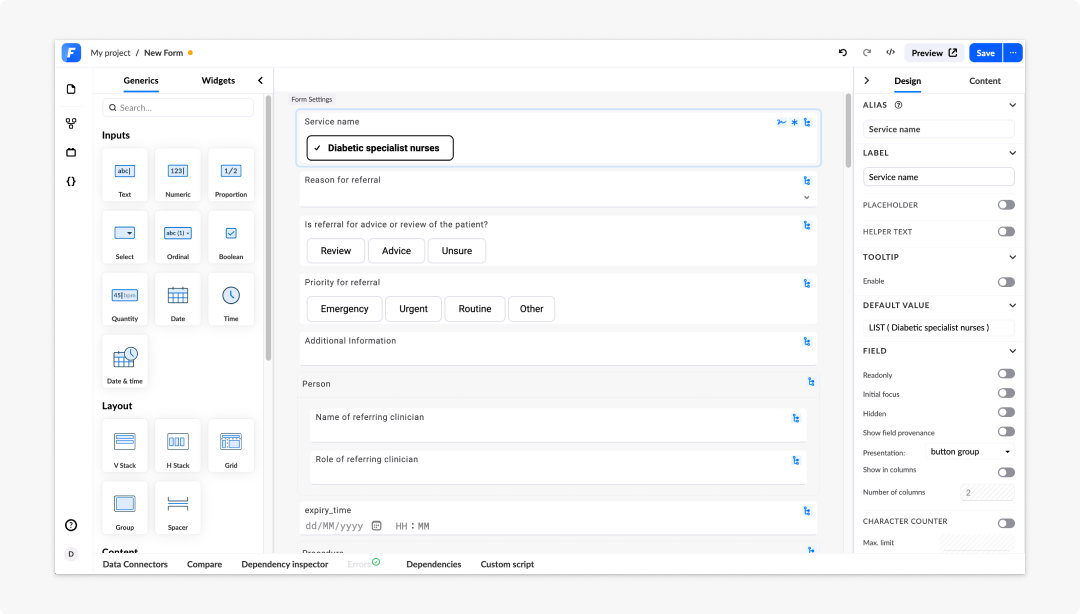This screenshot has width=1080, height=614.
Task: Add a Select input component
Action: (125, 237)
